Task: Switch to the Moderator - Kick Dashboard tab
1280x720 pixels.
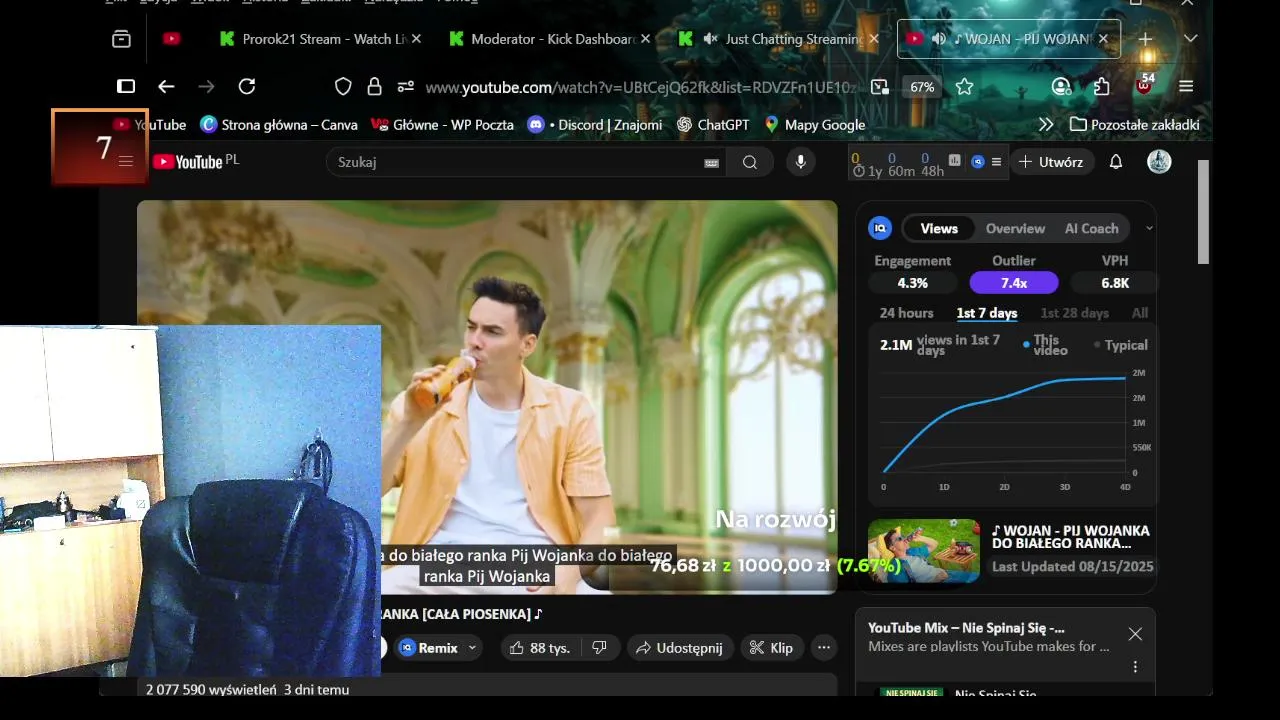Action: point(549,39)
